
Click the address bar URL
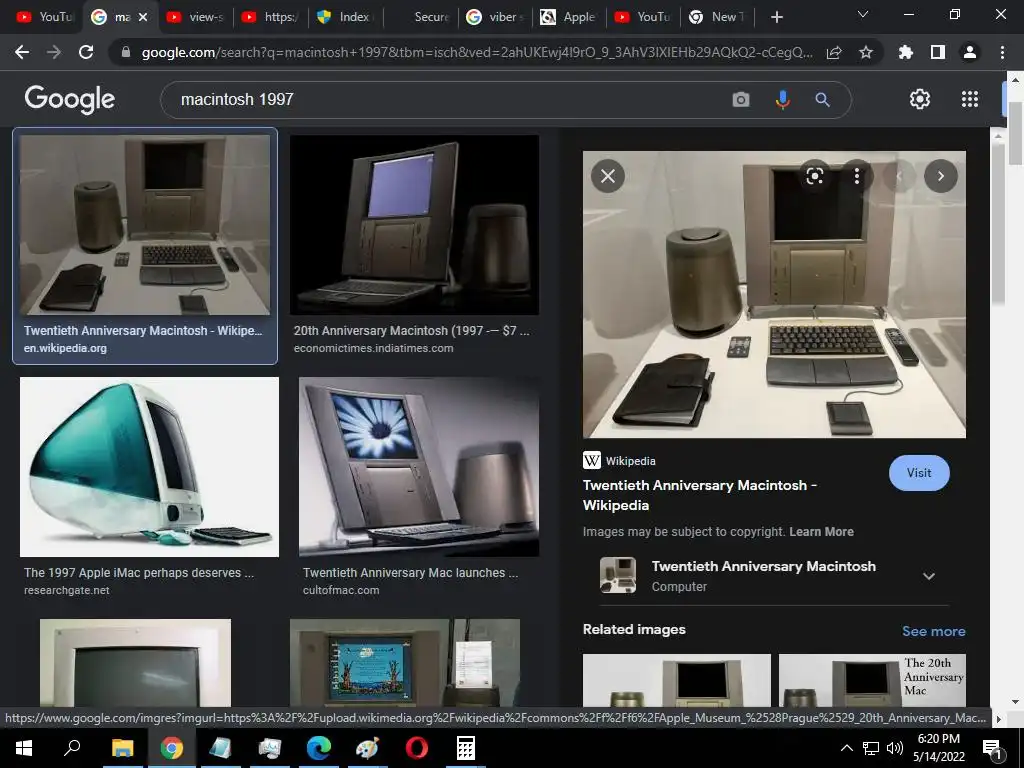477,52
